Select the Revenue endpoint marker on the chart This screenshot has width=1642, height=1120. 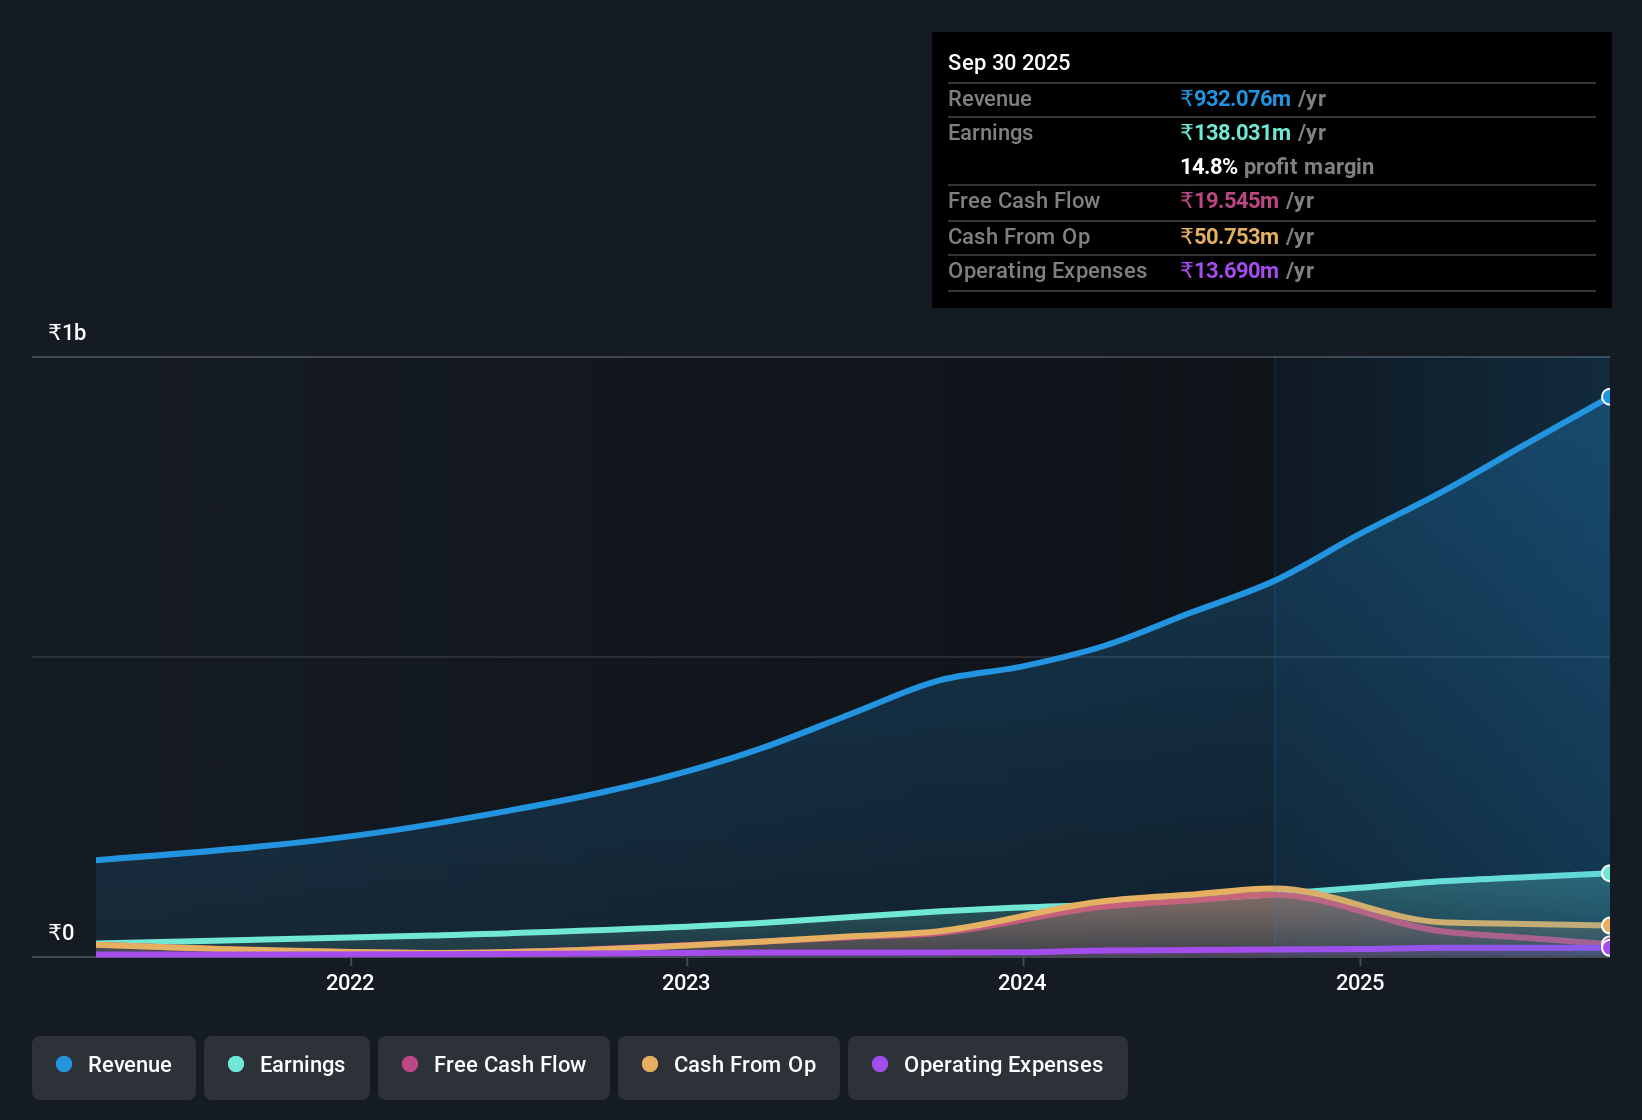[x=1608, y=397]
